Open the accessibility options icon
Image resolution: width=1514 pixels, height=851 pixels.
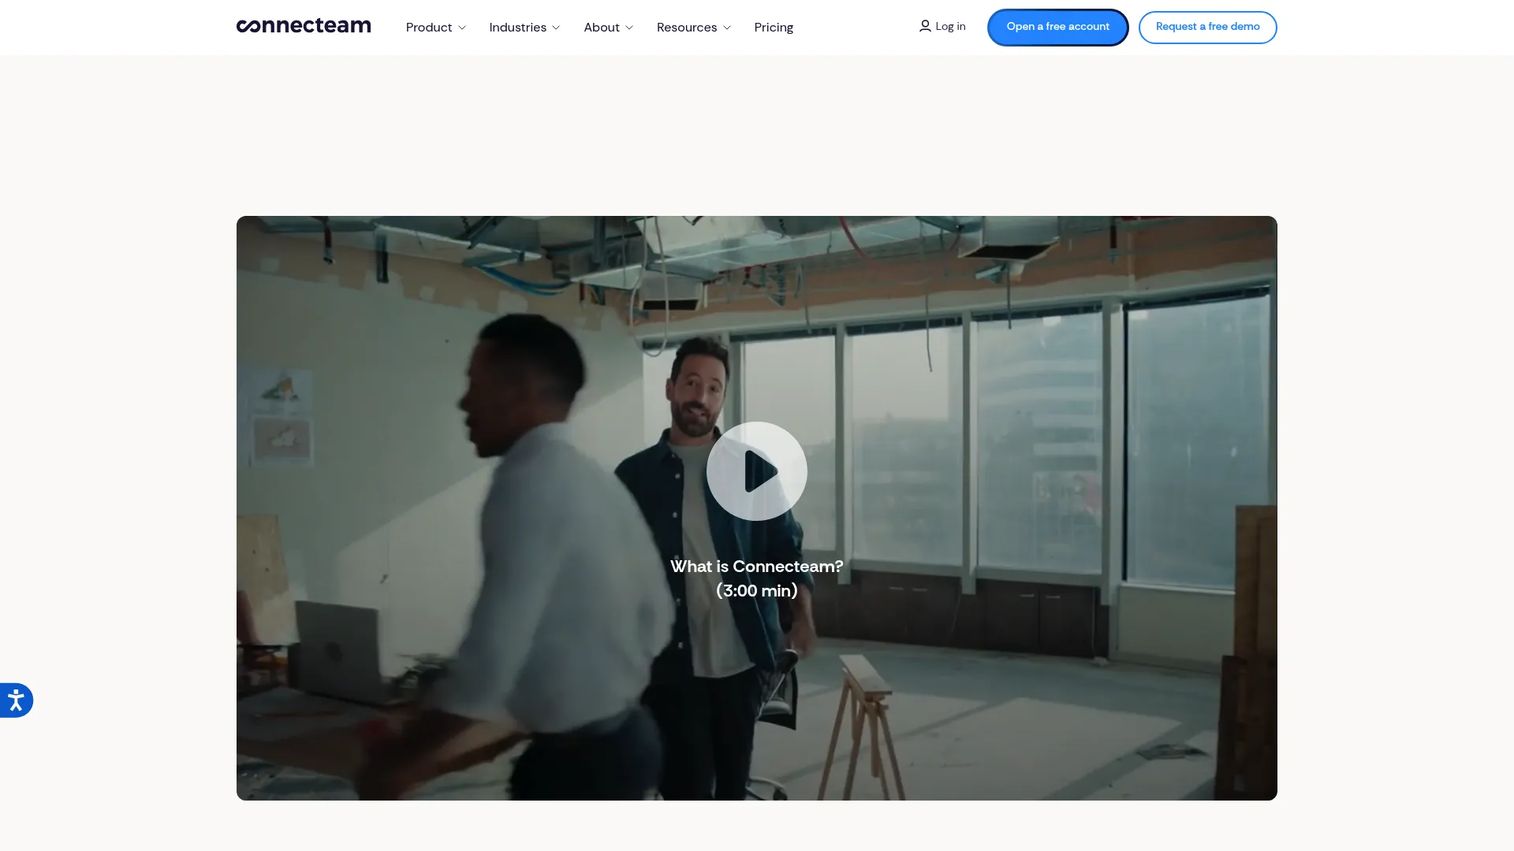click(x=15, y=700)
